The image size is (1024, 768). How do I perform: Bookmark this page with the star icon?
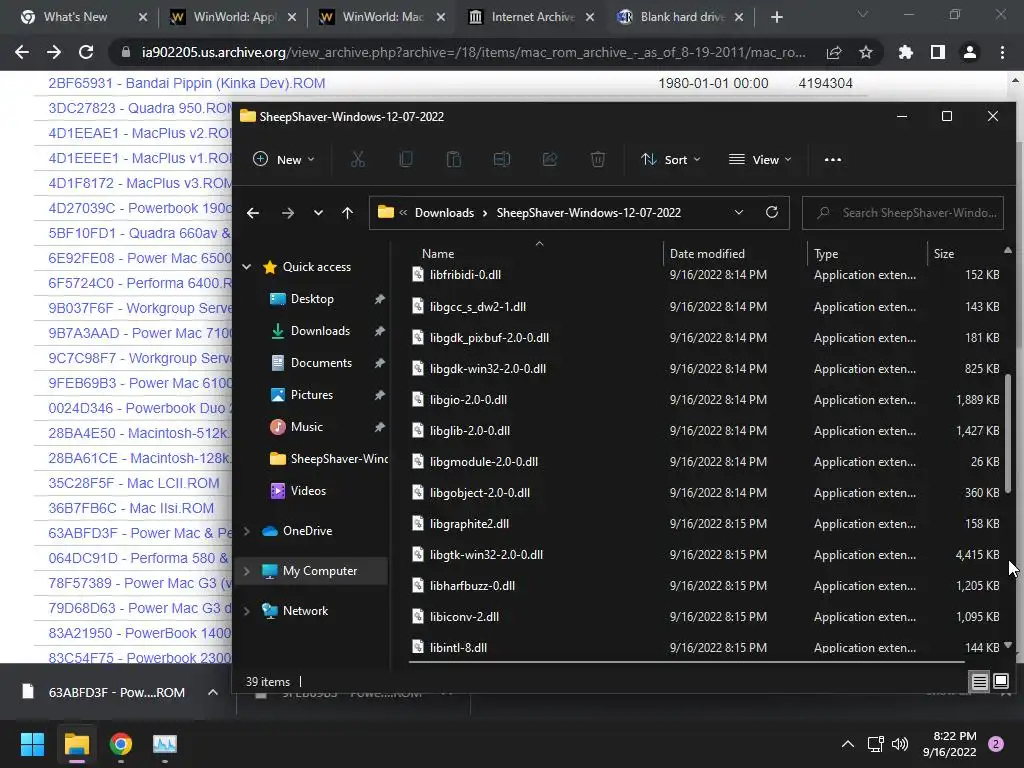(866, 52)
